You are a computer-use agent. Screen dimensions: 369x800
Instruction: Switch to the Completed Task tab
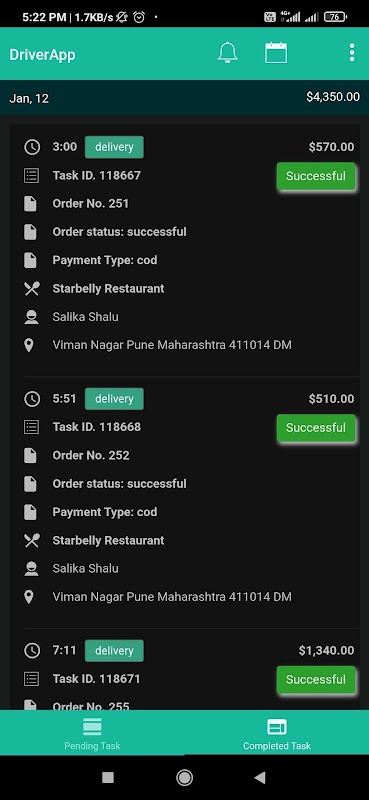(277, 733)
